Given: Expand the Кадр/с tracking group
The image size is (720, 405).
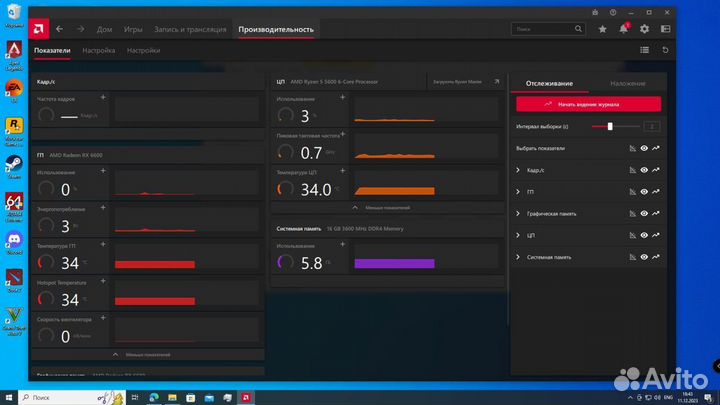Looking at the screenshot, I should [518, 170].
